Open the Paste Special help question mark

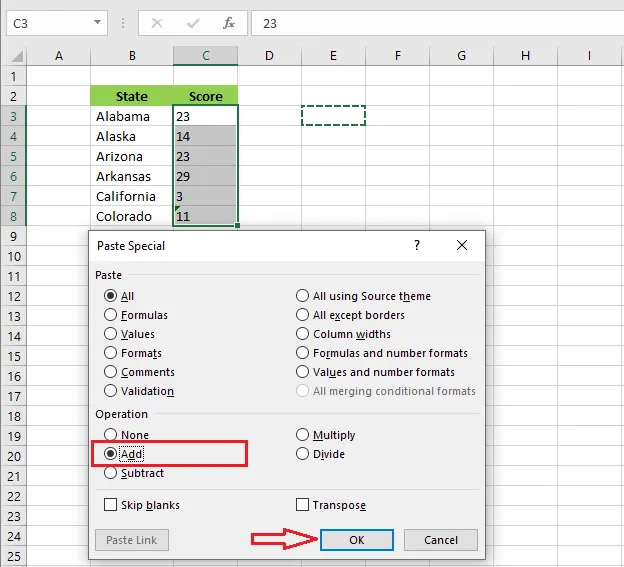(417, 245)
